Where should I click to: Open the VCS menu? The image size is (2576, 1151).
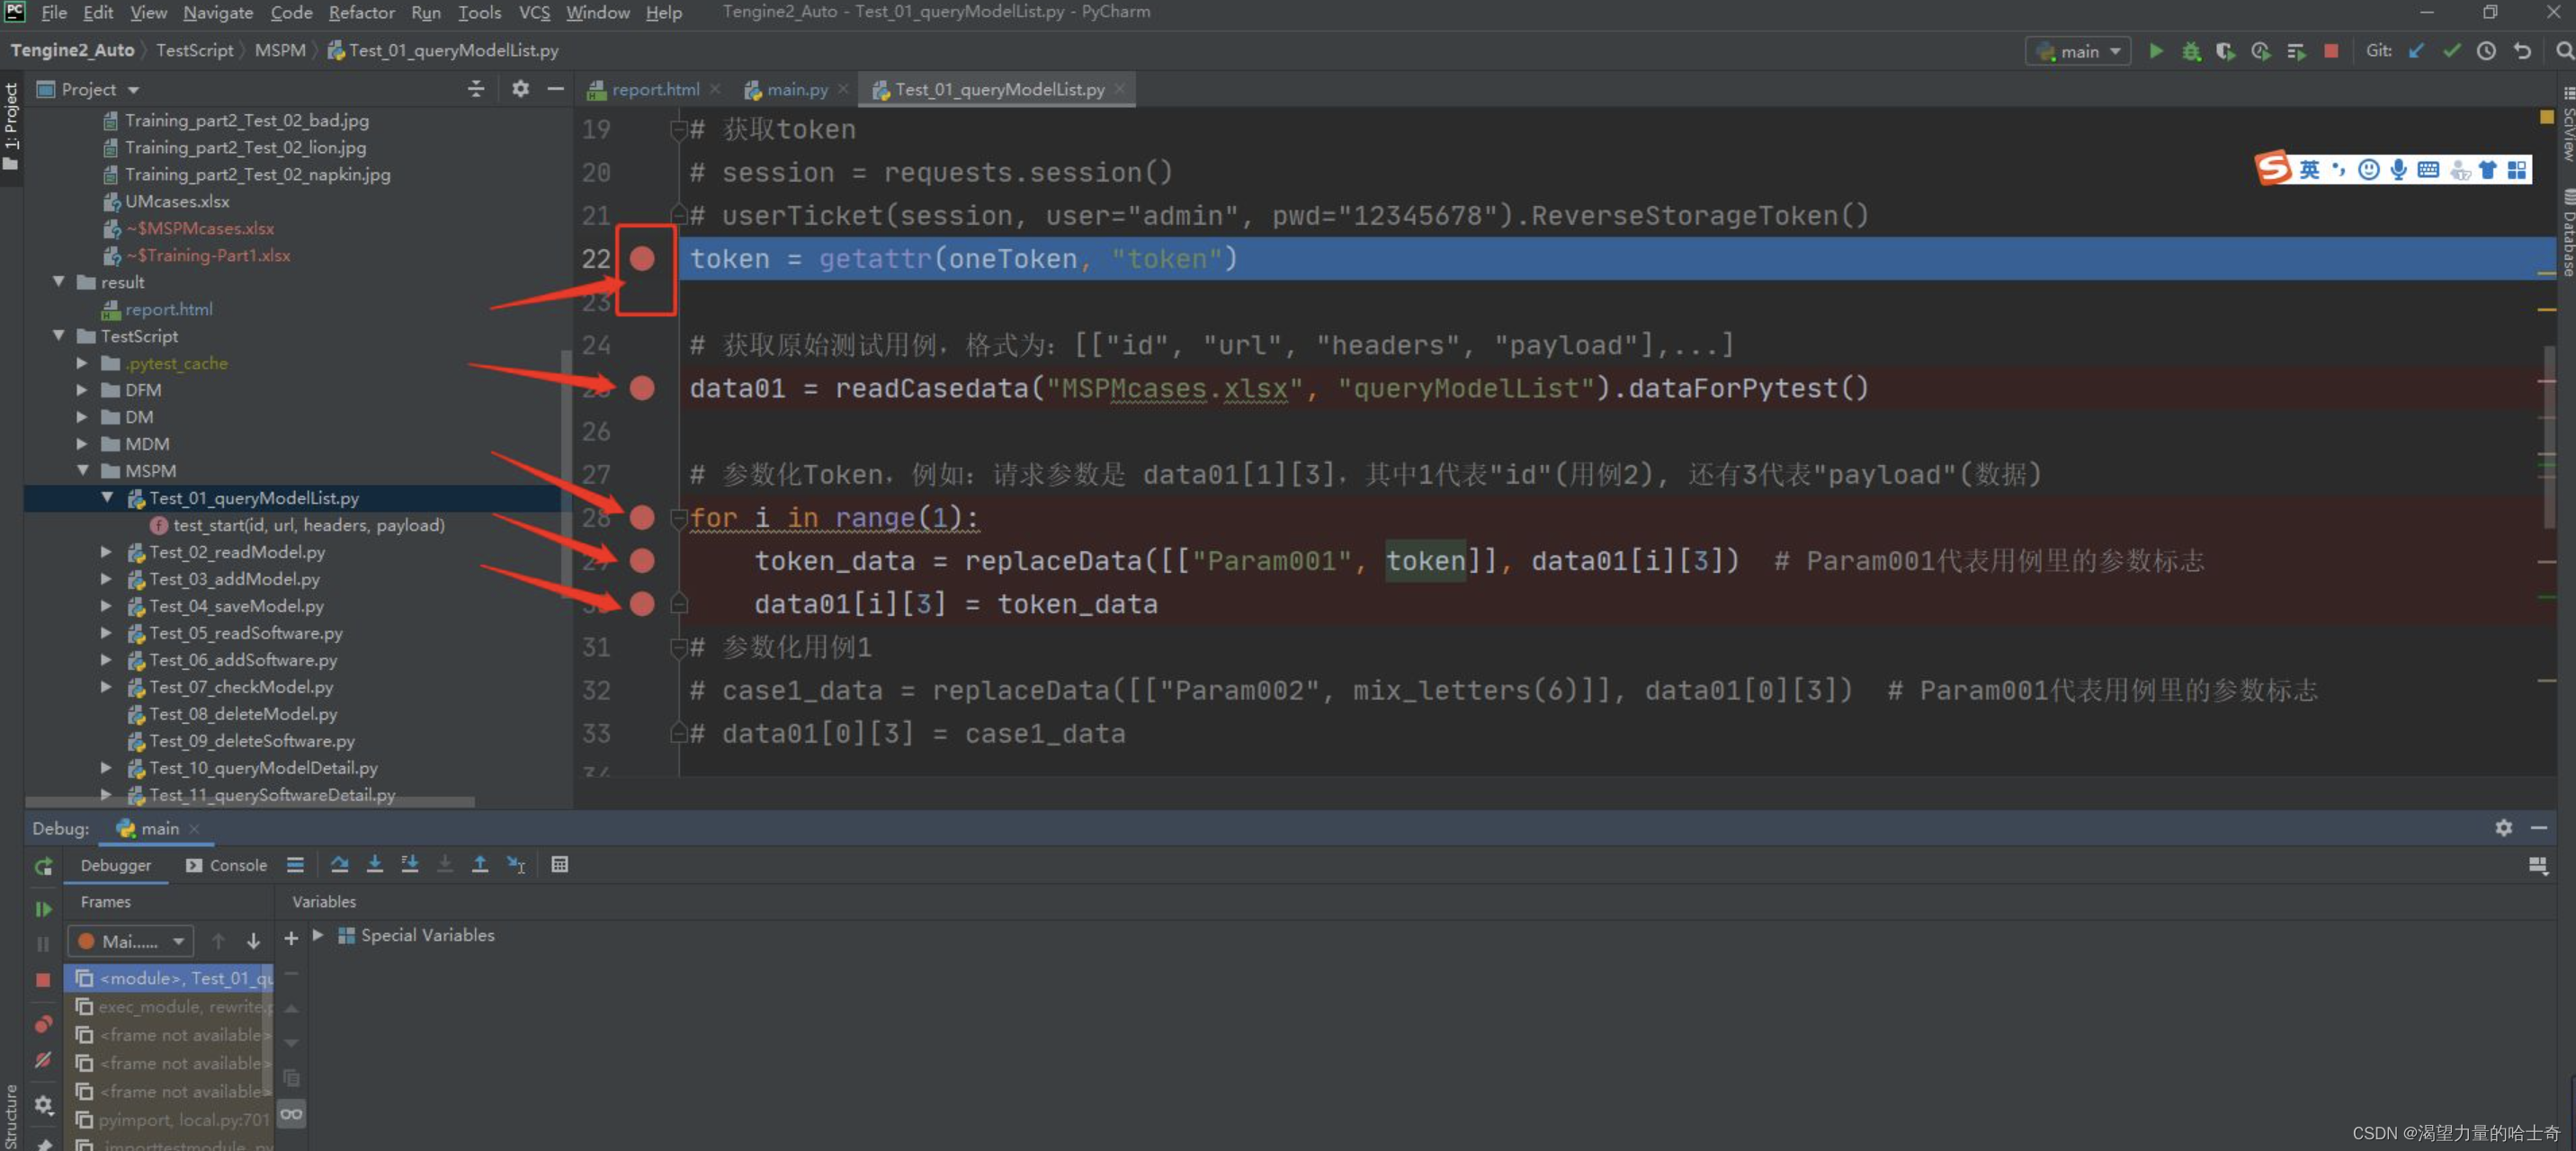pyautogui.click(x=534, y=12)
